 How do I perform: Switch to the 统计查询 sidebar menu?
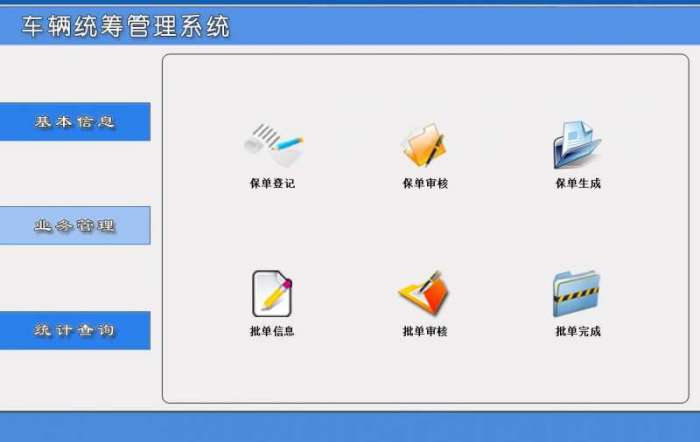[x=75, y=330]
